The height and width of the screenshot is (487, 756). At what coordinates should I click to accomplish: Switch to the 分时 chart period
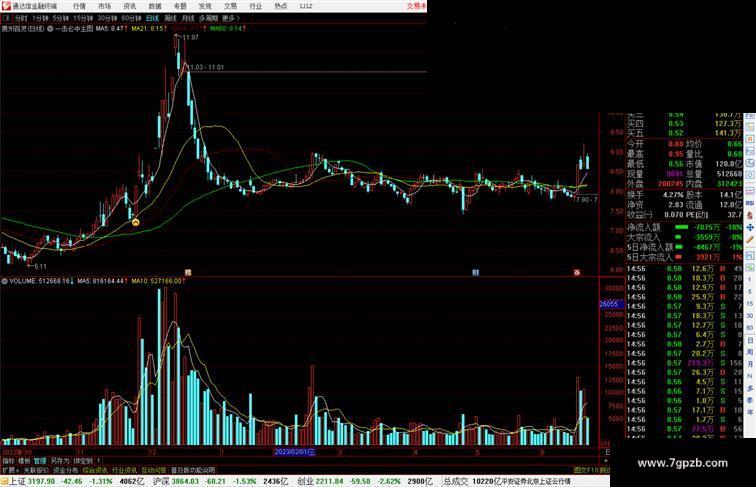point(21,18)
